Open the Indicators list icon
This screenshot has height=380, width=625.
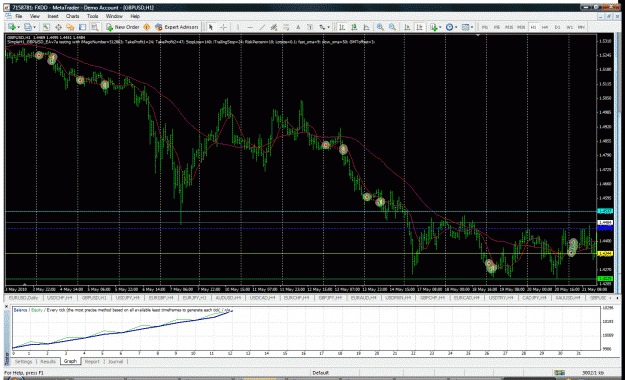434,27
